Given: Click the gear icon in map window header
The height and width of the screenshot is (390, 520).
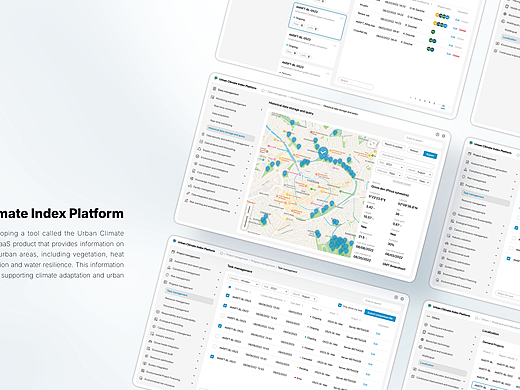Looking at the screenshot, I should [x=443, y=136].
